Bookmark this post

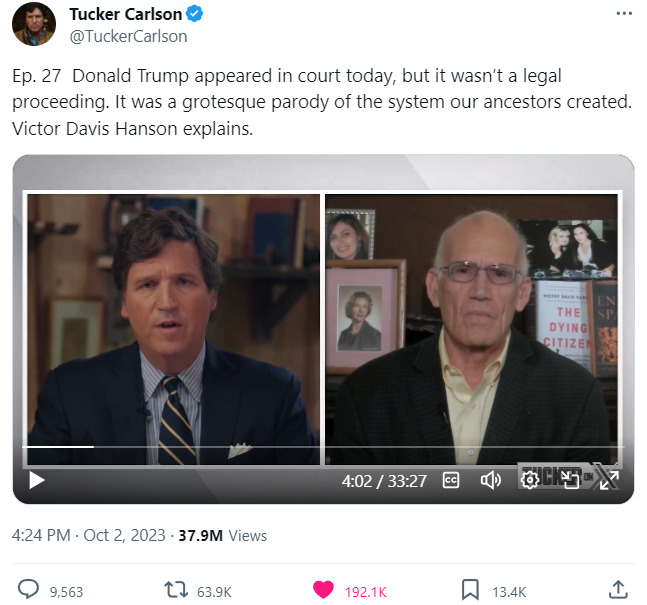coord(469,590)
